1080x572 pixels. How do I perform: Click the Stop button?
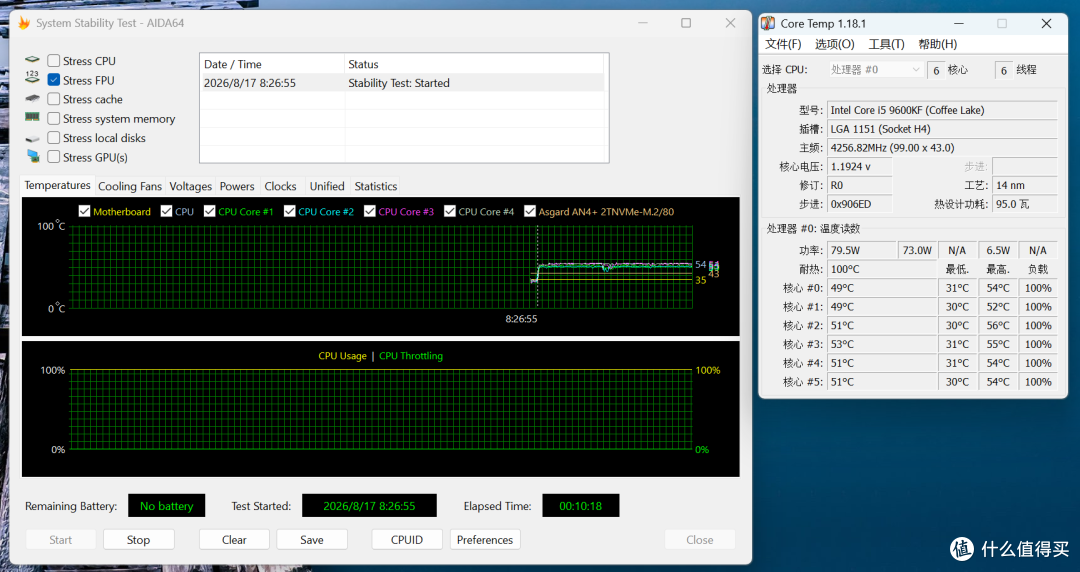click(x=138, y=540)
